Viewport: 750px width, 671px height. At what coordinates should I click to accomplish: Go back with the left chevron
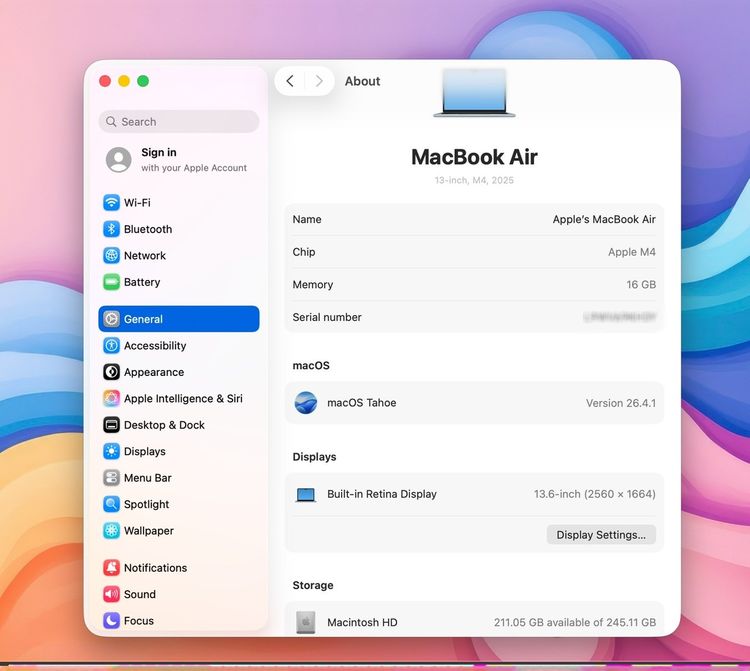click(290, 81)
